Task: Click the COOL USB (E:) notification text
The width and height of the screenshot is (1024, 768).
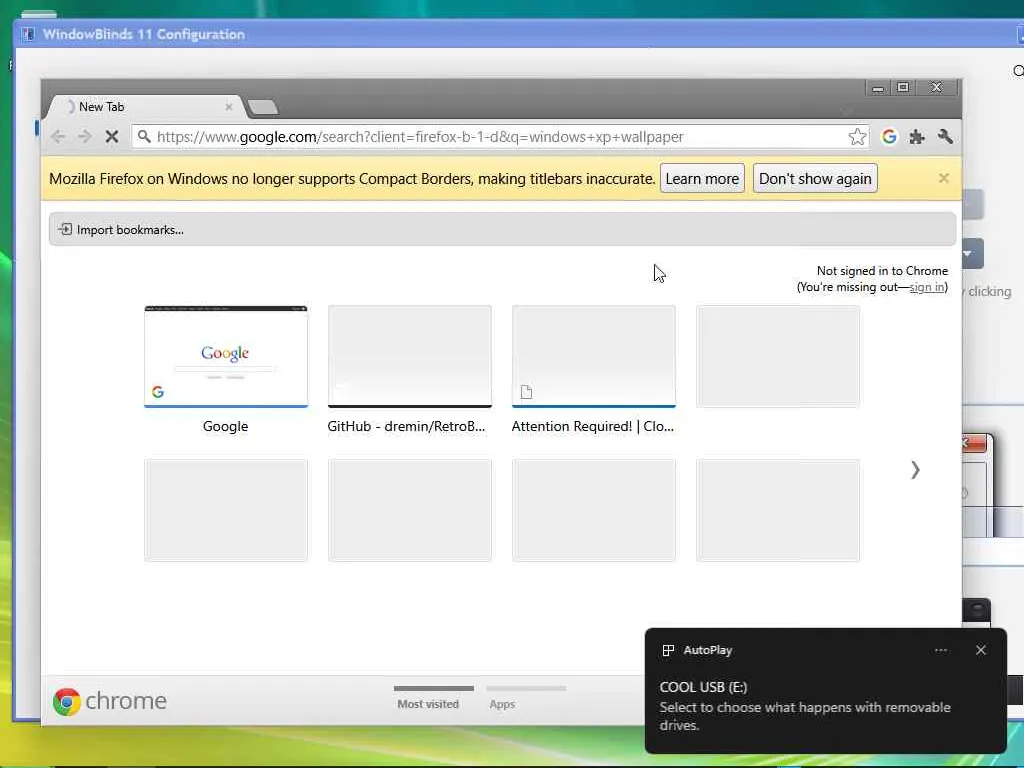Action: 703,687
